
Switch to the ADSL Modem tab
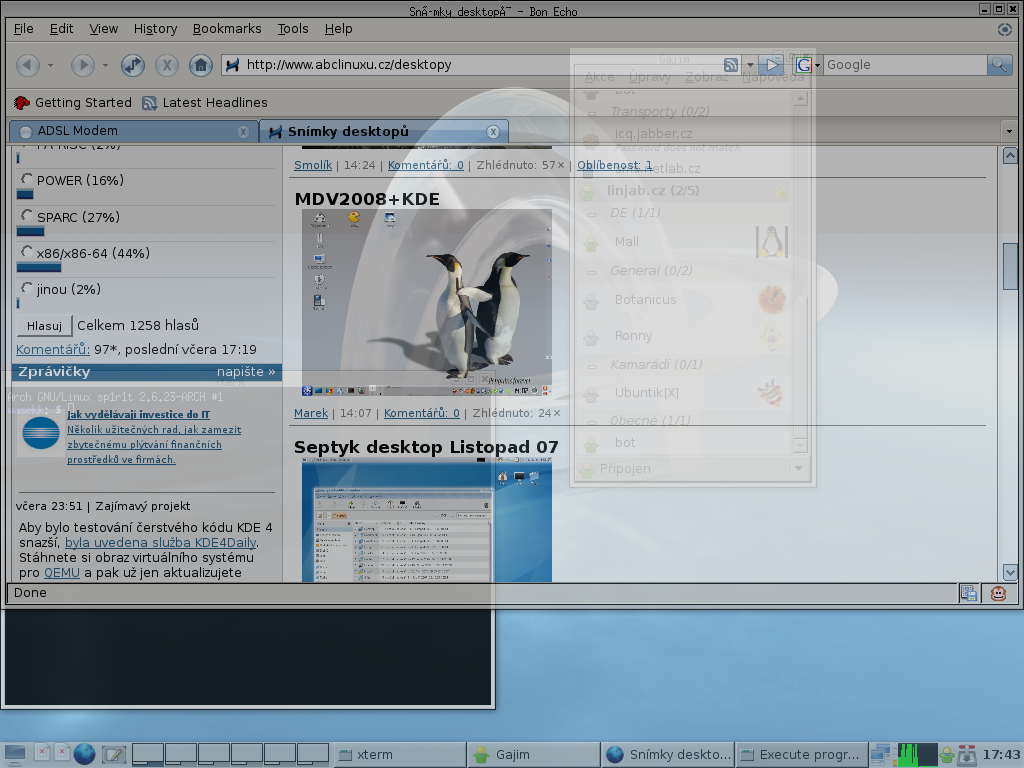[x=134, y=131]
